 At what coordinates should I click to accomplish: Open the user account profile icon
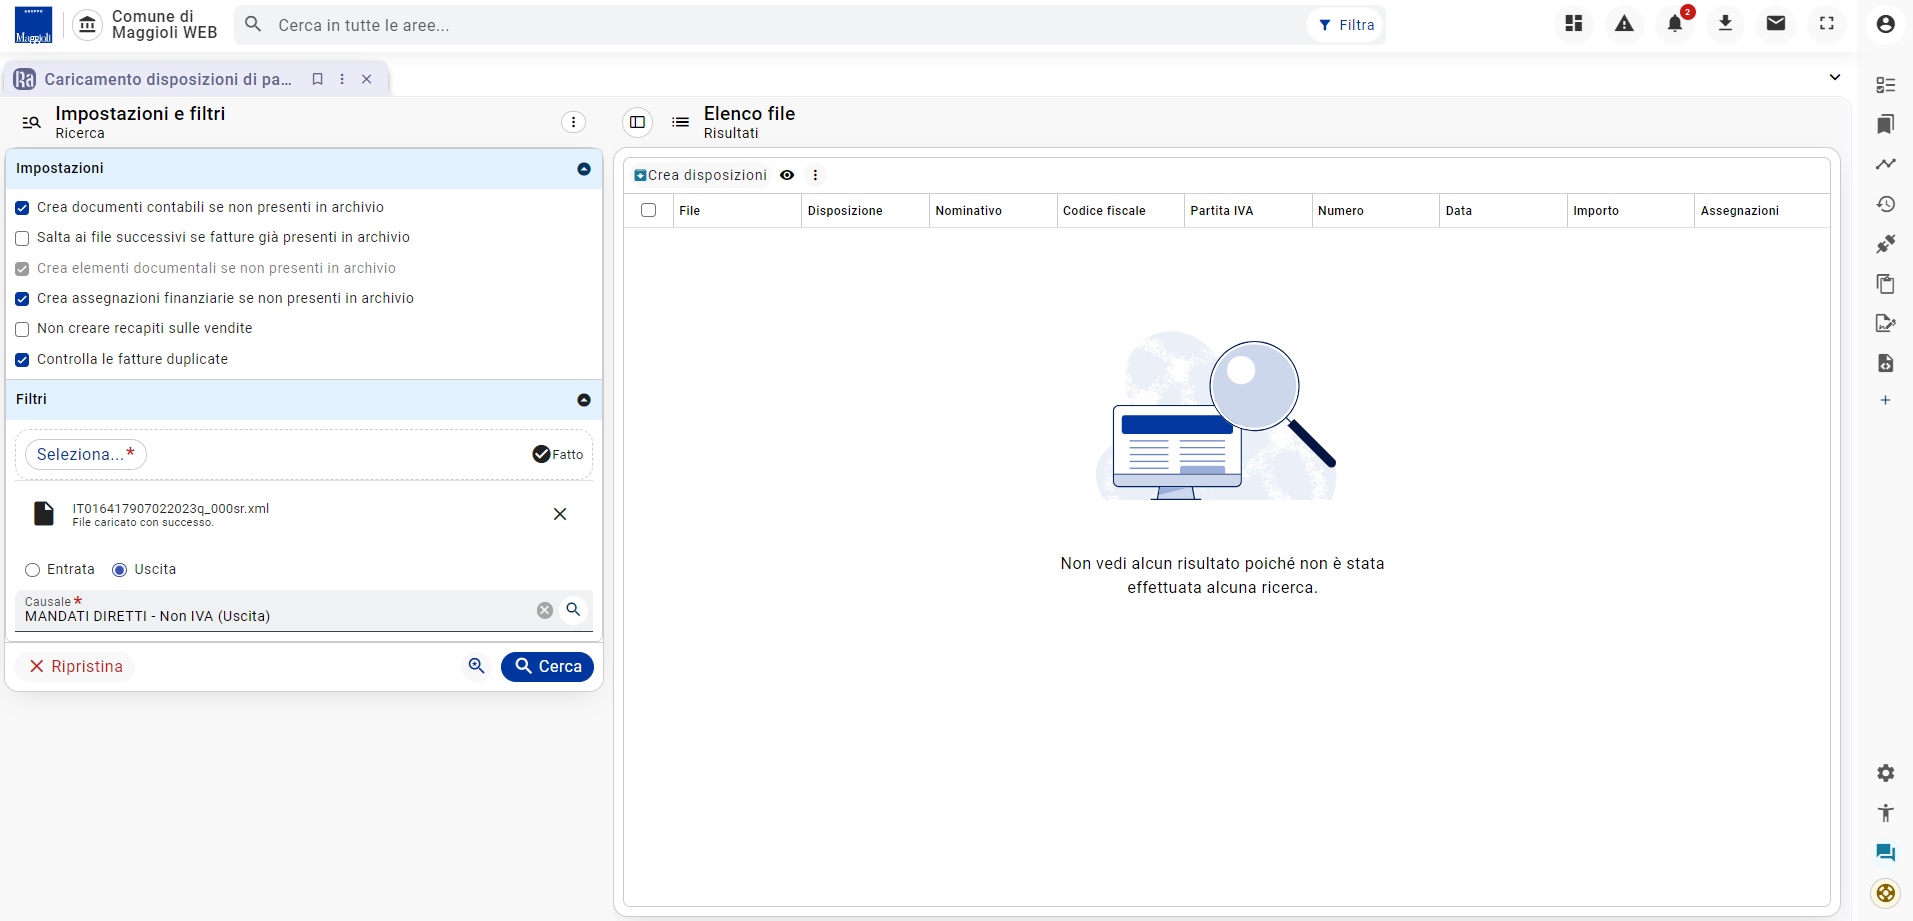[x=1886, y=24]
